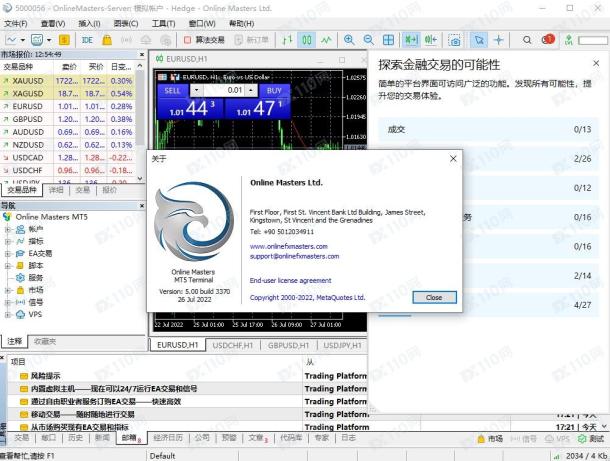The image size is (610, 461).
Task: Switch to the GBPUSD,H1 chart tab
Action: (288, 345)
